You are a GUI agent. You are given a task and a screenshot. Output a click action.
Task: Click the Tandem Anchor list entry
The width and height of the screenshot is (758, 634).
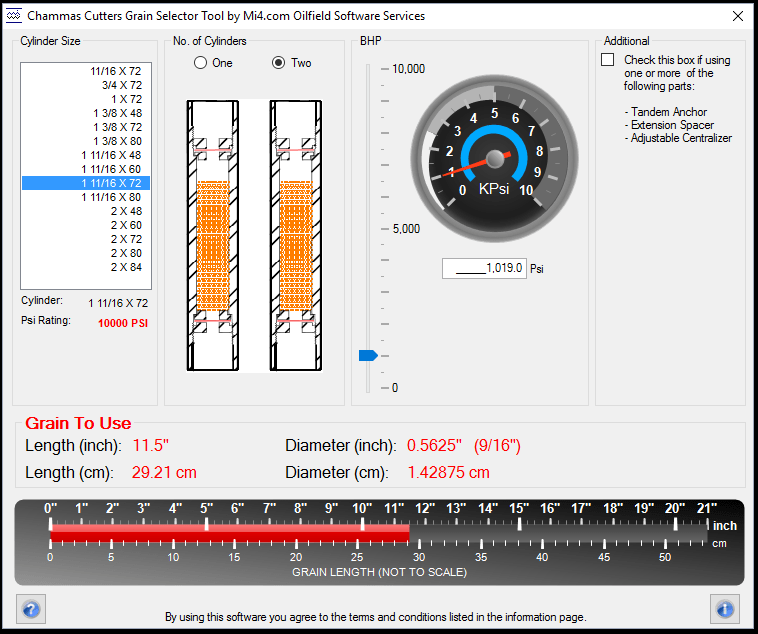click(666, 112)
